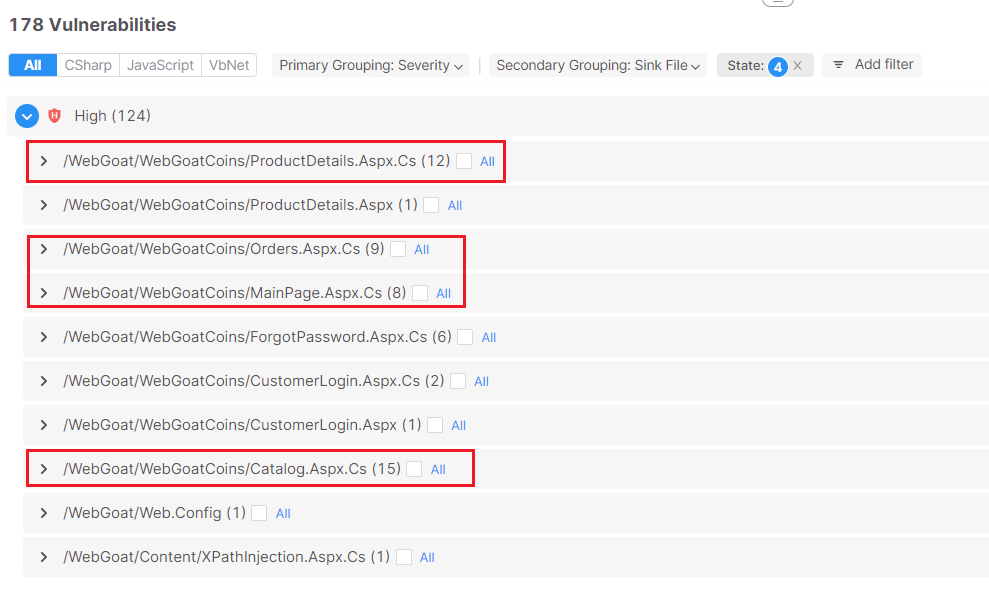The height and width of the screenshot is (591, 989).
Task: Expand Web.Config (1) row
Action: point(44,513)
